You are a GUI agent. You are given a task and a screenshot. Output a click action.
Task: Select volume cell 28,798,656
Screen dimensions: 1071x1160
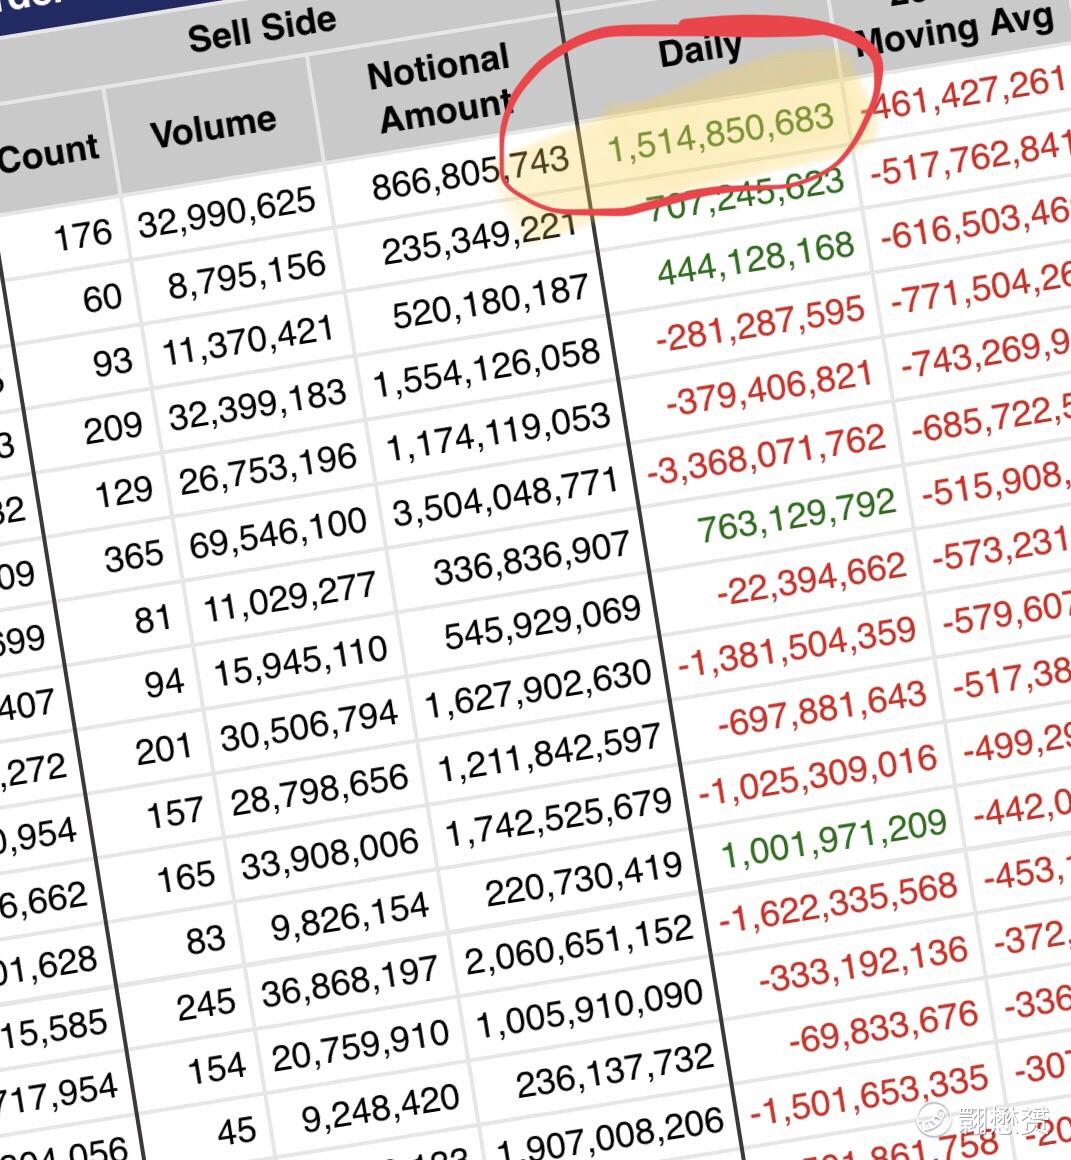click(x=320, y=791)
